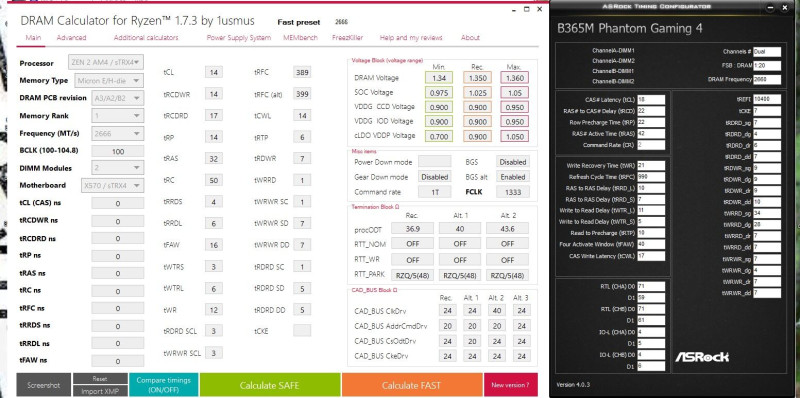Click cLDO VDDP Voltage Max. 1.050

pos(515,136)
